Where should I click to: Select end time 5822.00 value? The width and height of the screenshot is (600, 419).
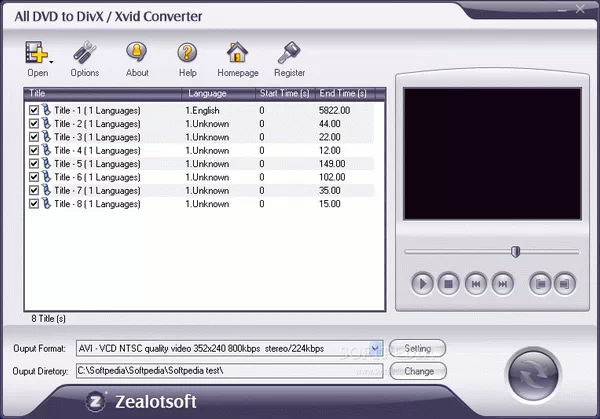[334, 111]
